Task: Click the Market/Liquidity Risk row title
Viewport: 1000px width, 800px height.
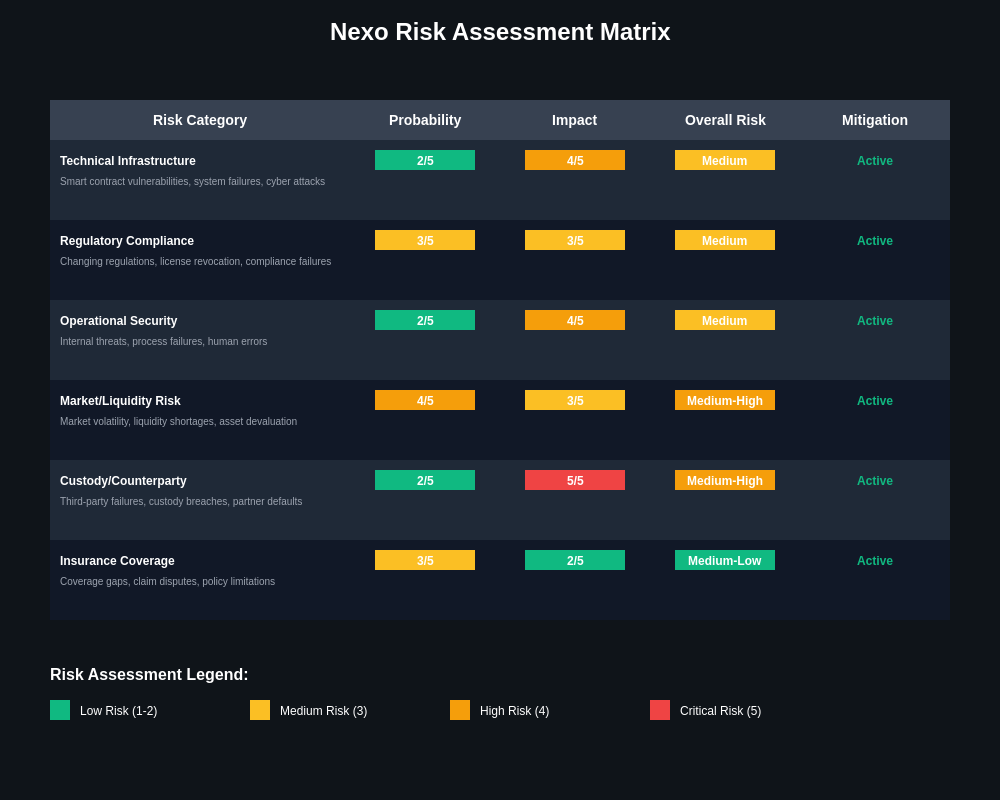Action: click(x=121, y=401)
